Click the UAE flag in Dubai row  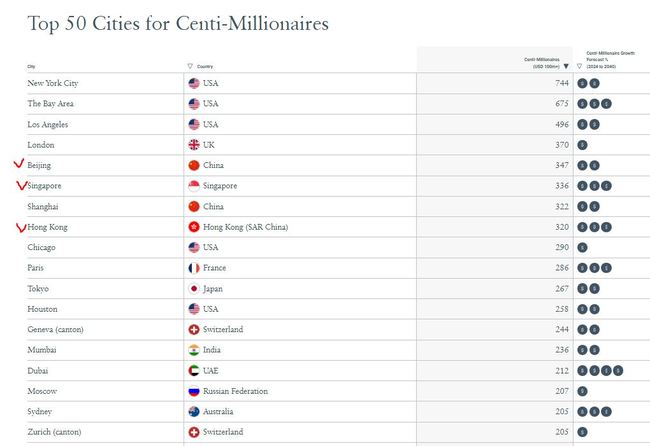point(194,371)
